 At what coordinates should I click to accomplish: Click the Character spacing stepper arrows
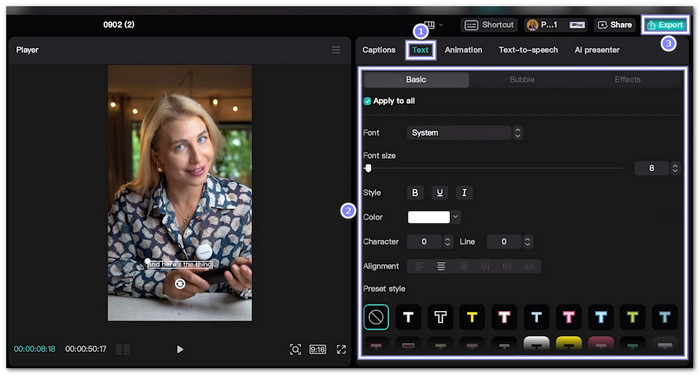click(448, 242)
